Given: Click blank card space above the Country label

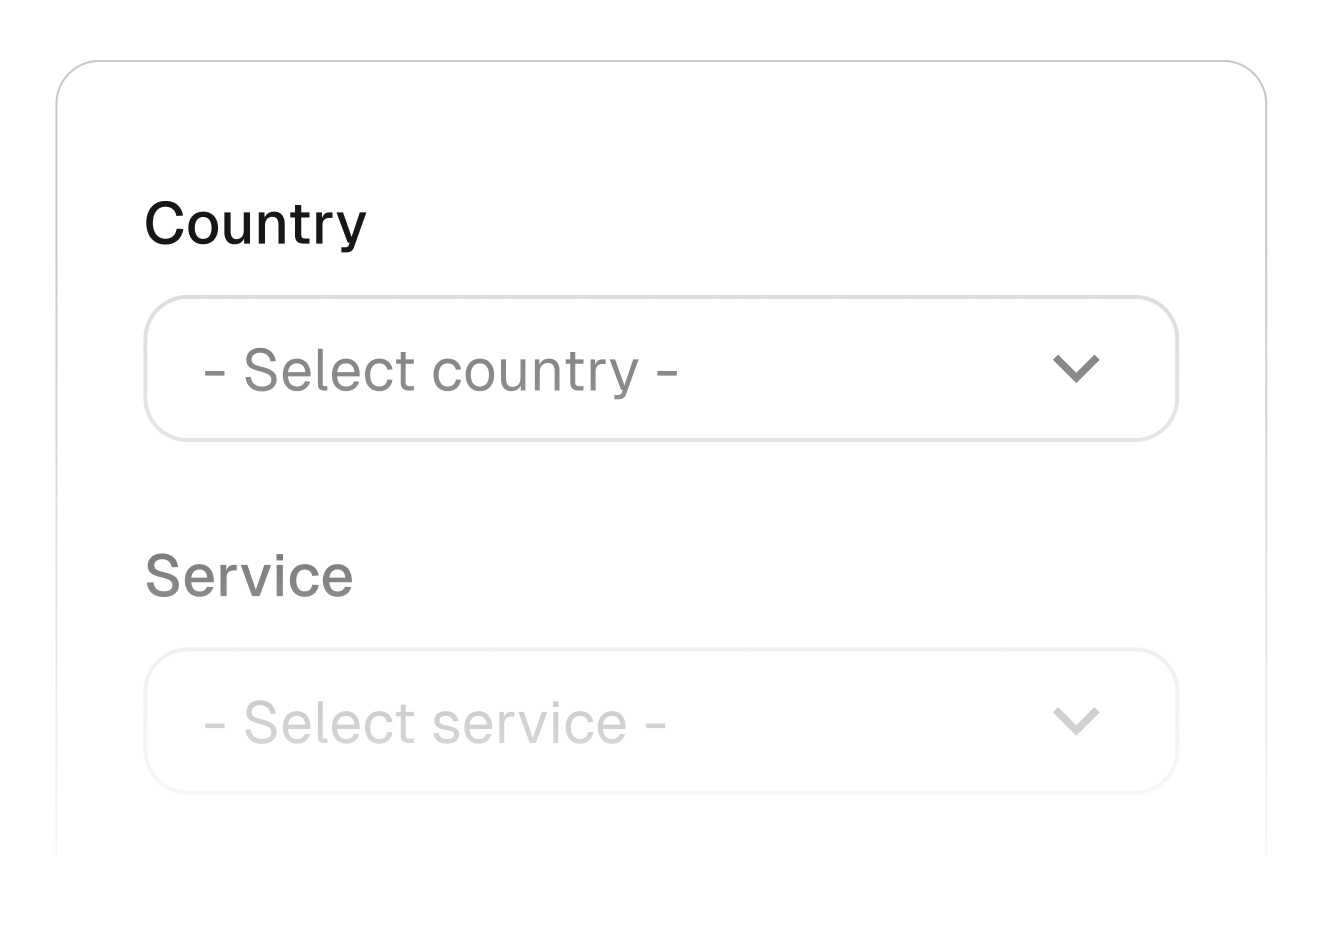Looking at the screenshot, I should pos(660,130).
